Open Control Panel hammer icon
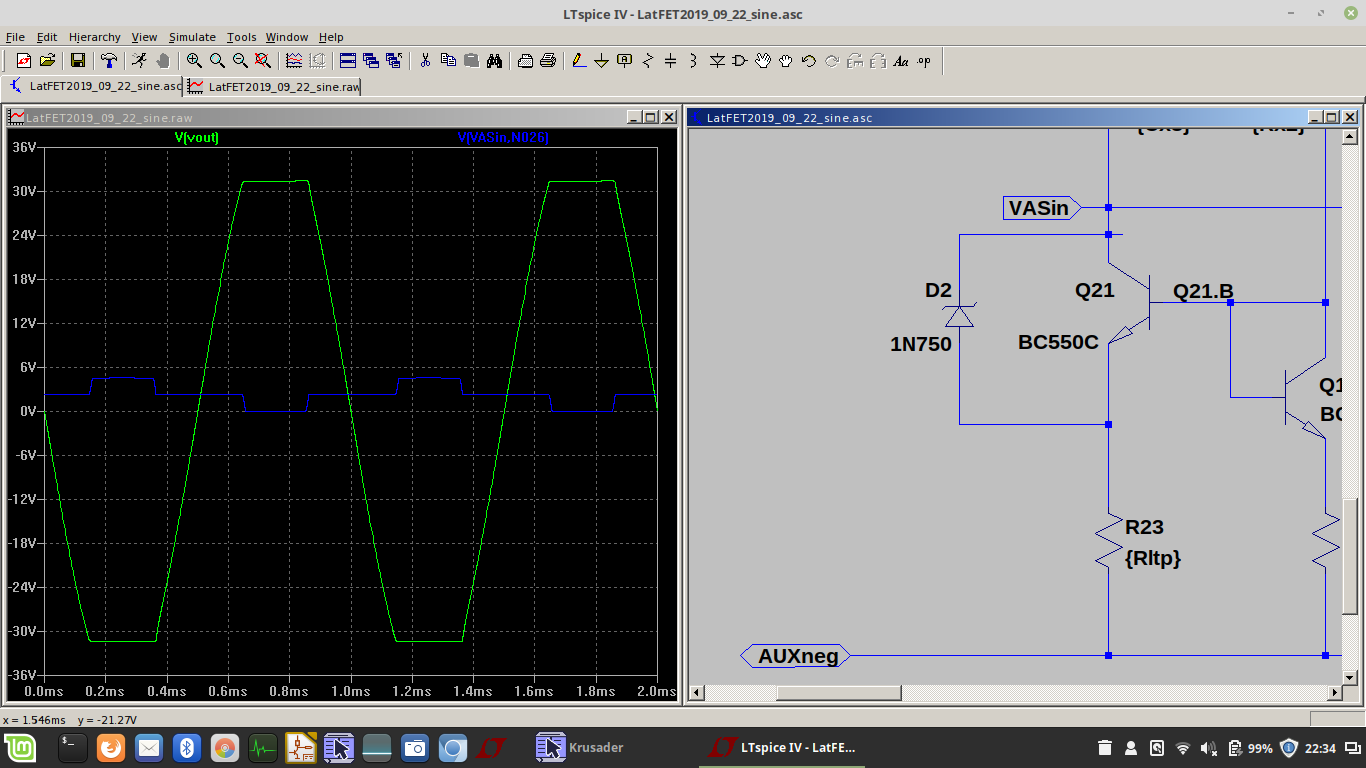The height and width of the screenshot is (768, 1366). (x=108, y=61)
